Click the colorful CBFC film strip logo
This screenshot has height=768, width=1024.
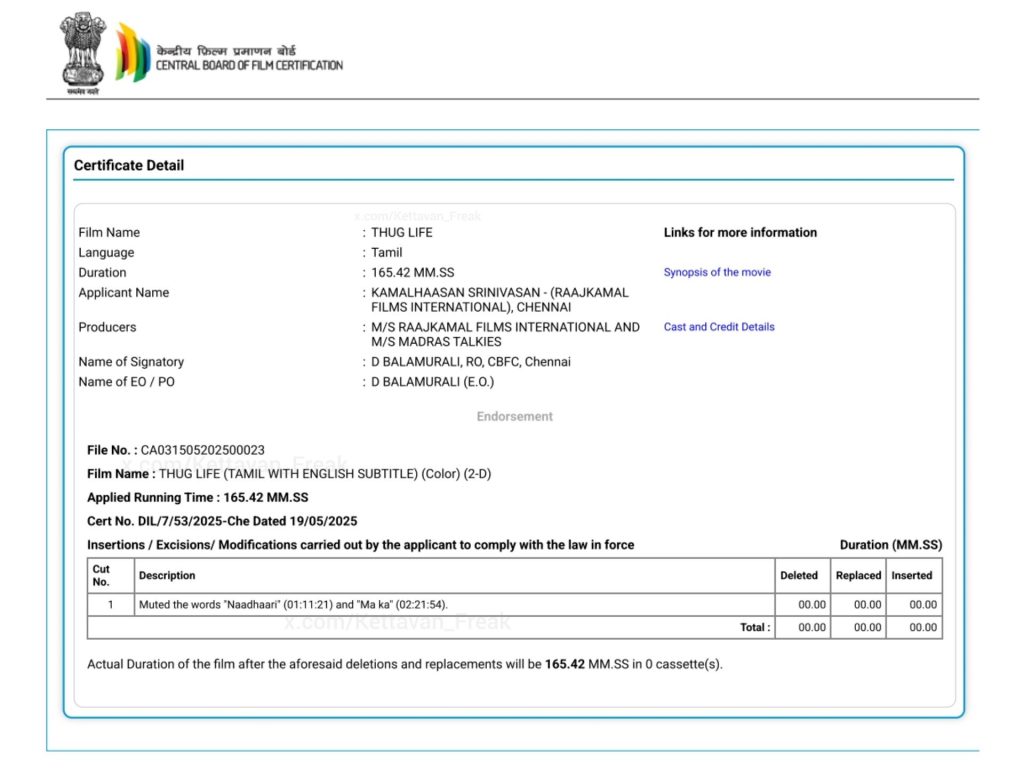132,52
